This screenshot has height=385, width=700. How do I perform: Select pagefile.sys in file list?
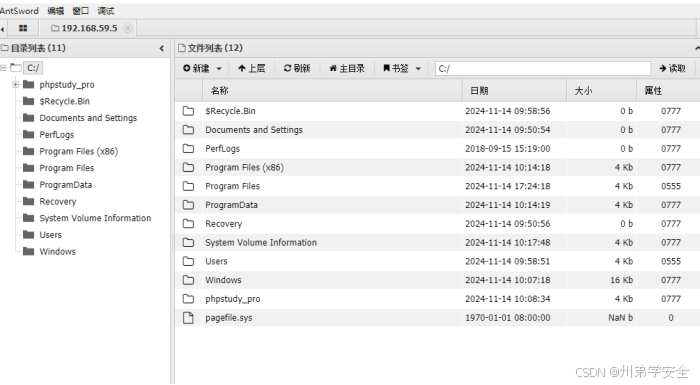[x=229, y=318]
